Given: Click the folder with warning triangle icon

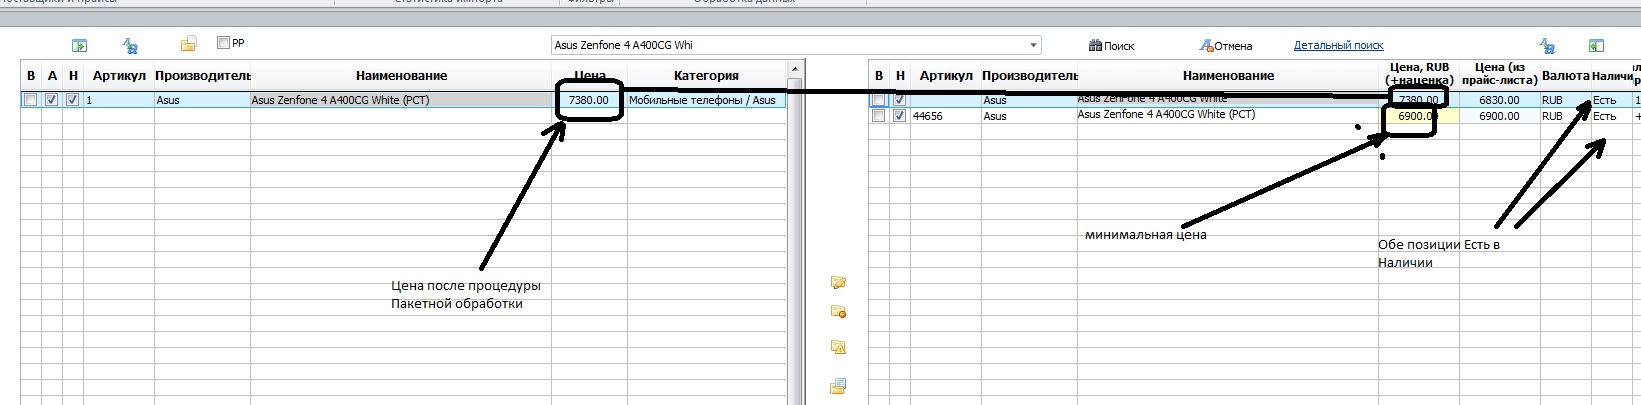Looking at the screenshot, I should (x=839, y=348).
